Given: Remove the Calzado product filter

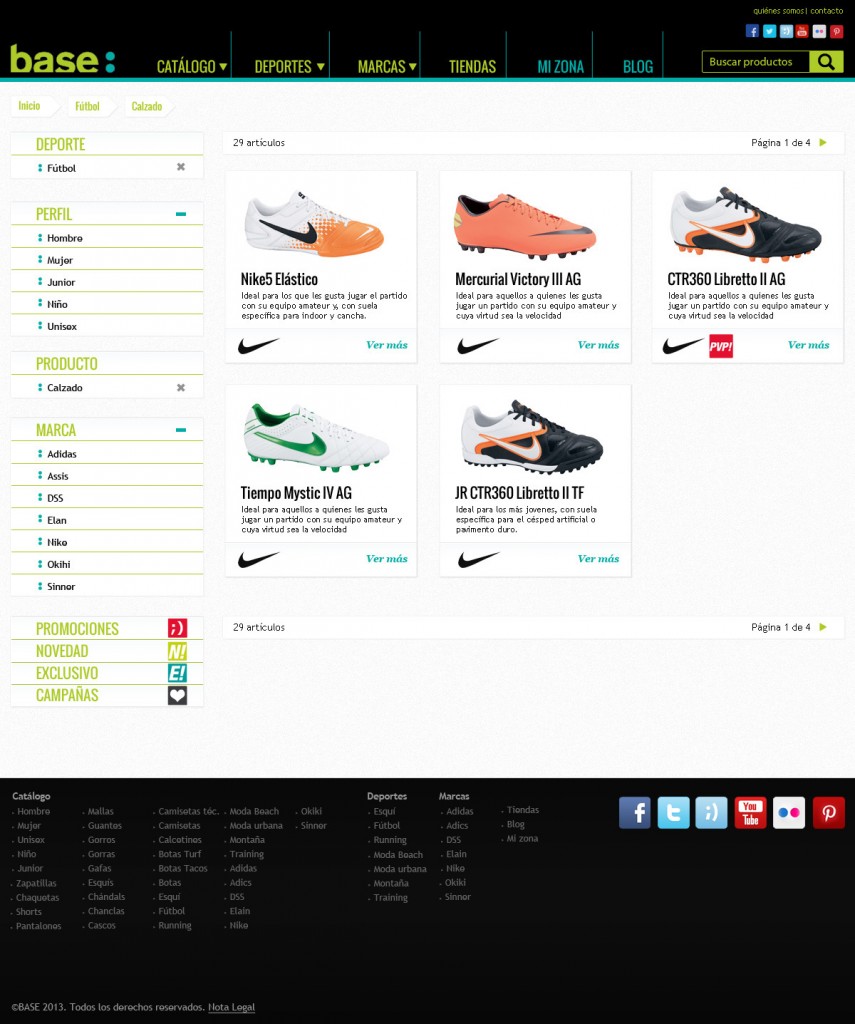Looking at the screenshot, I should [x=181, y=387].
